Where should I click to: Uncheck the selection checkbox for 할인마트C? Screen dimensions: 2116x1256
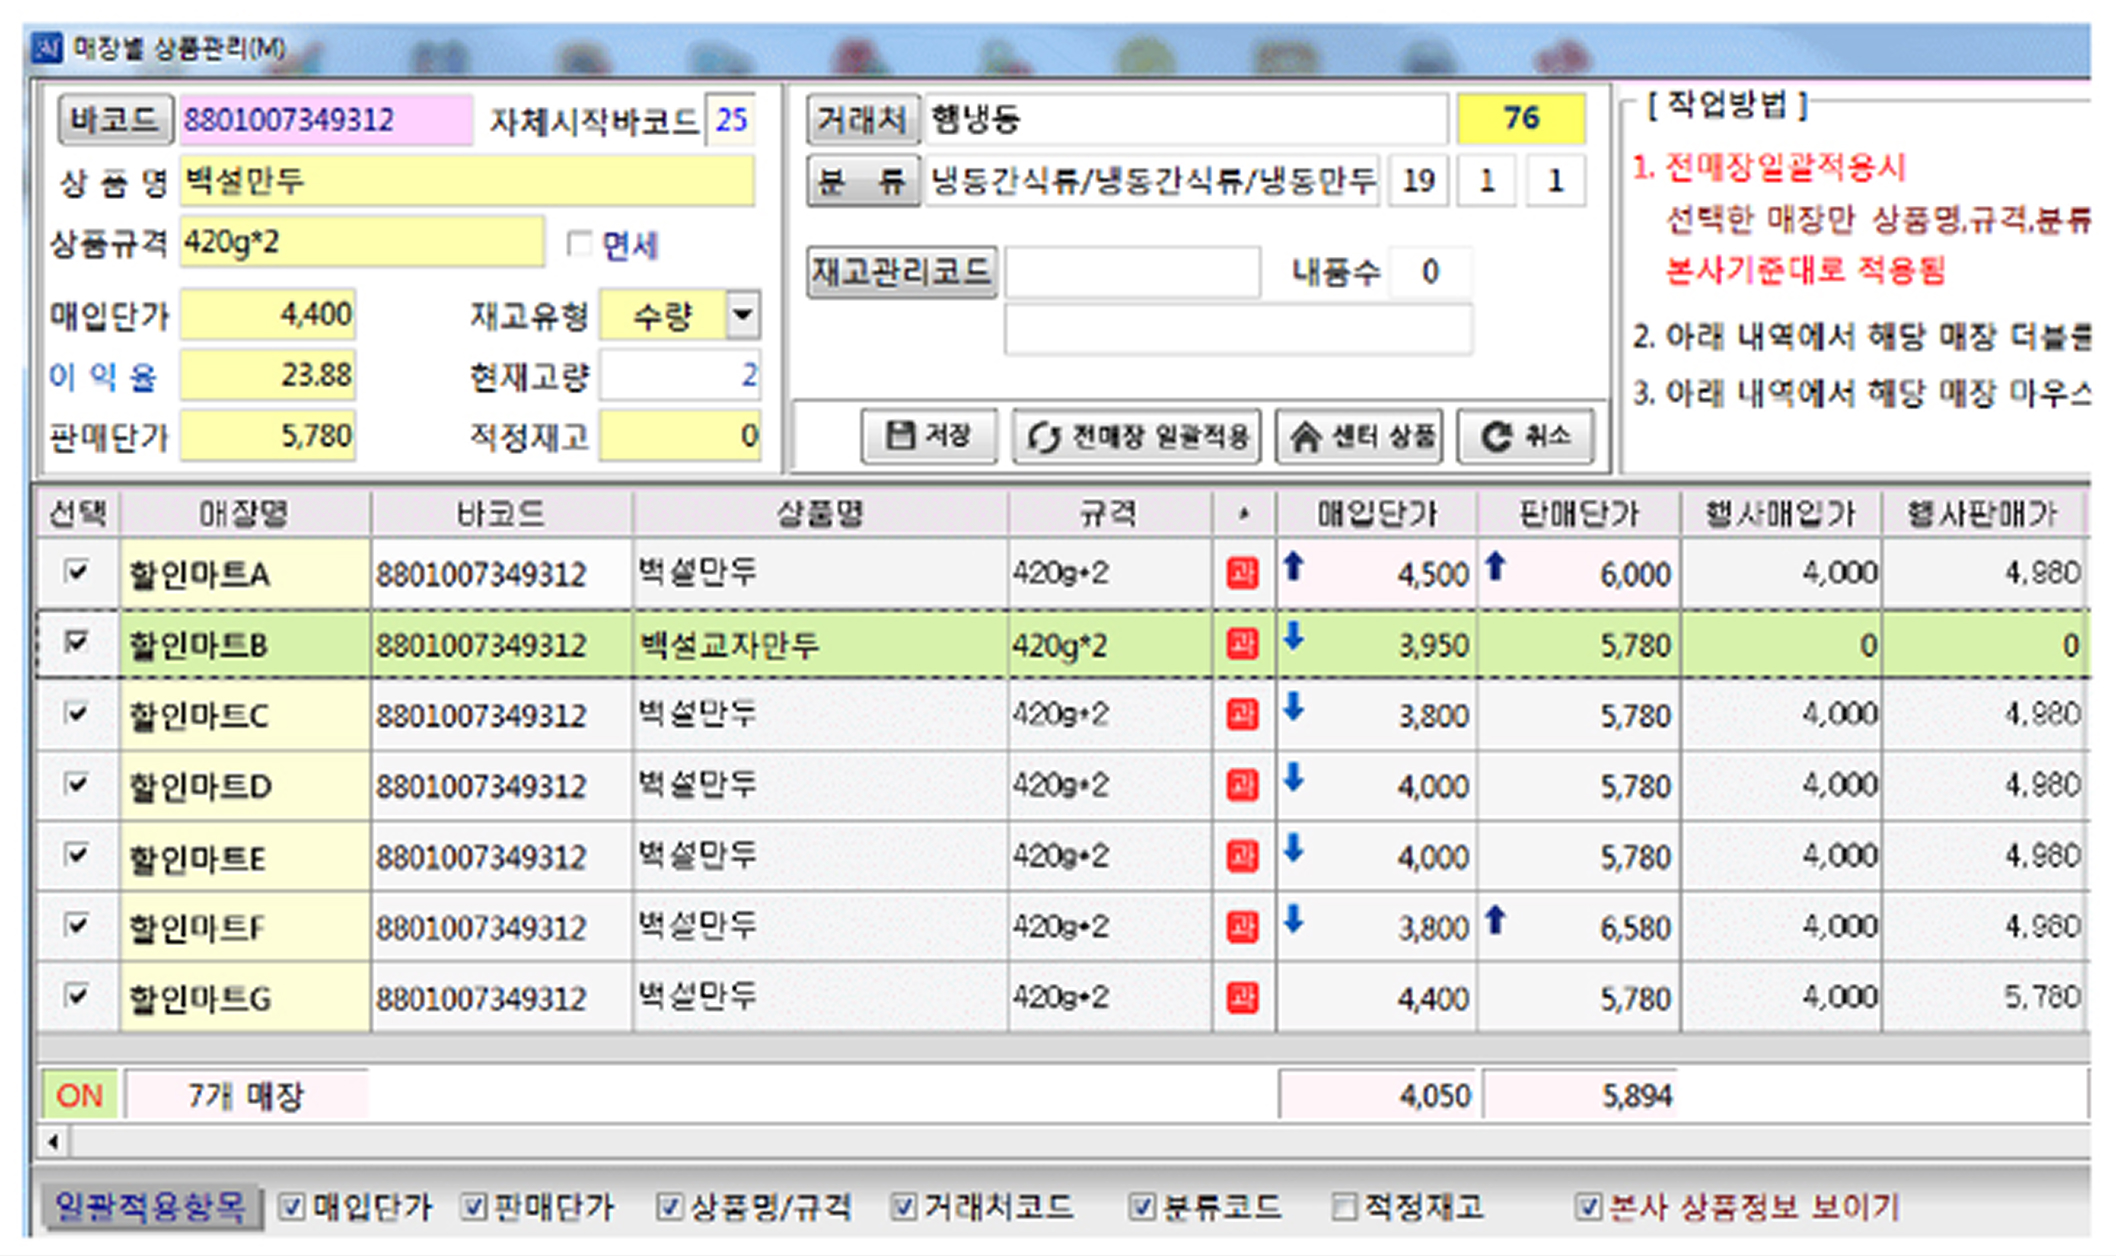77,714
